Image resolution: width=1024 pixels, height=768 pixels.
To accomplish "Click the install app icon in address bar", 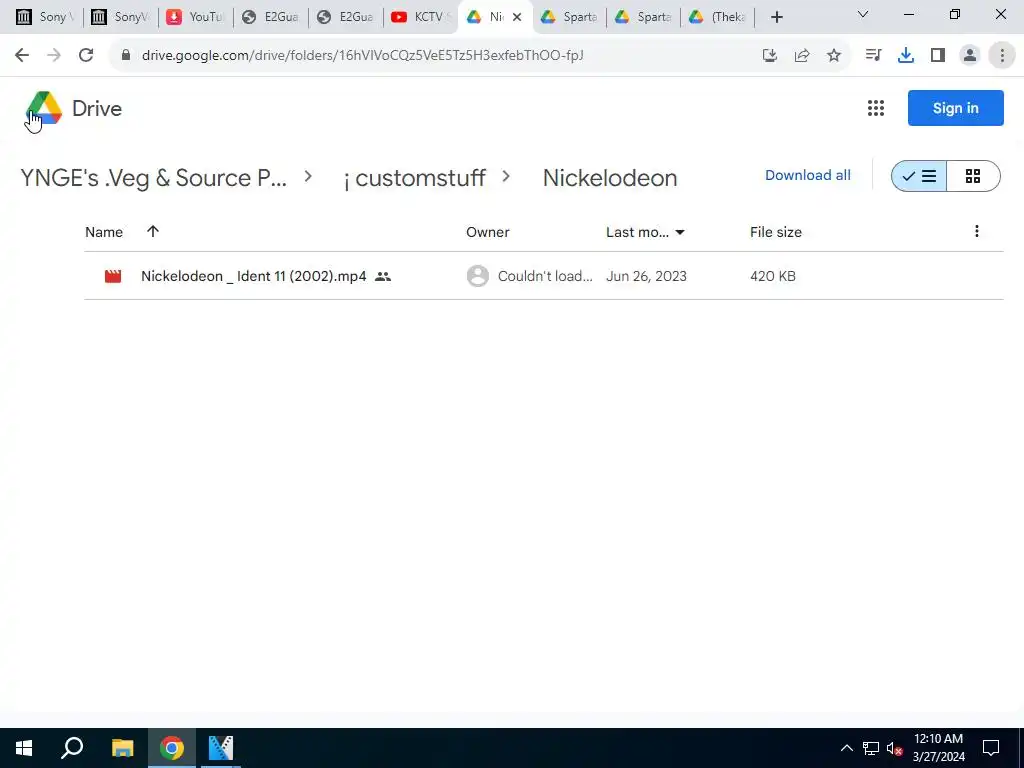I will click(770, 56).
